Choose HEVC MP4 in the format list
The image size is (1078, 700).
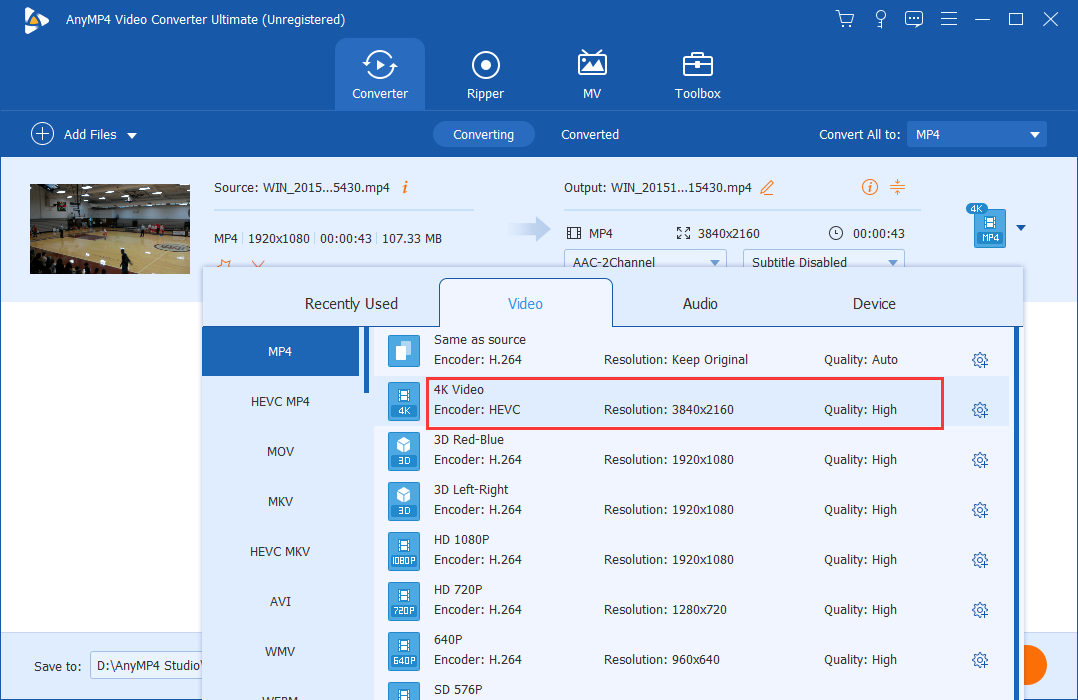pos(280,402)
